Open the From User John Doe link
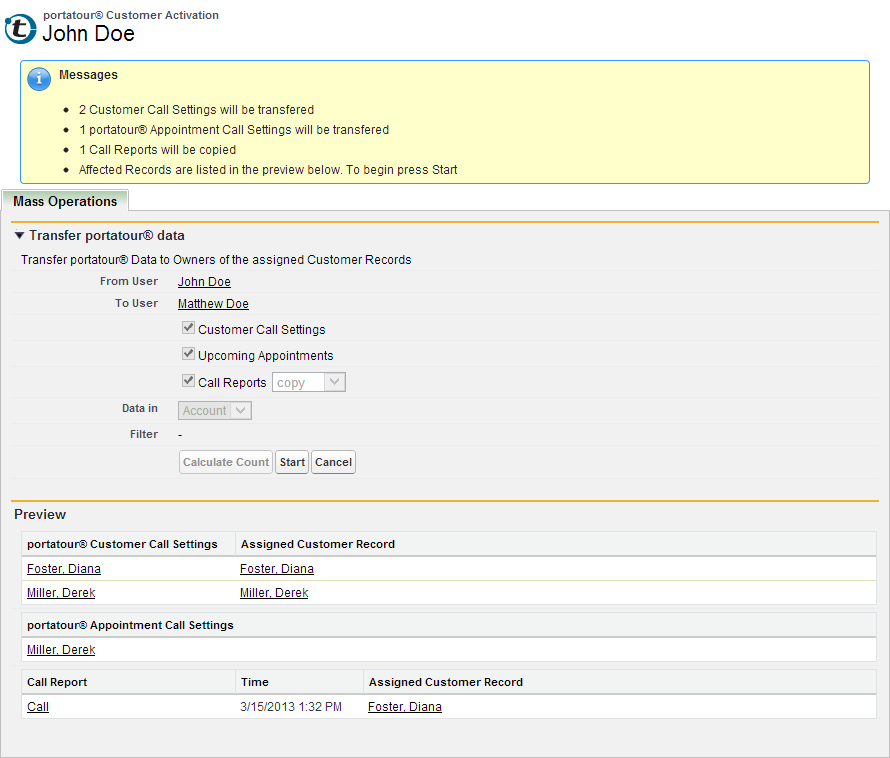This screenshot has height=758, width=890. pos(204,282)
